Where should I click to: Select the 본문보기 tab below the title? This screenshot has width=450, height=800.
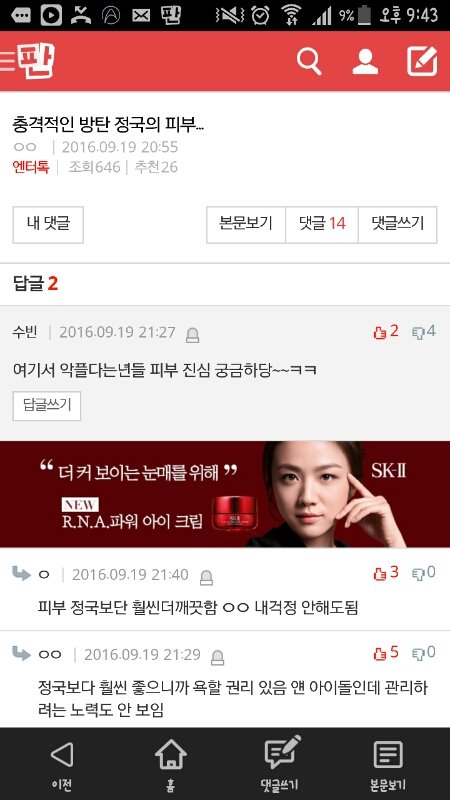[246, 224]
